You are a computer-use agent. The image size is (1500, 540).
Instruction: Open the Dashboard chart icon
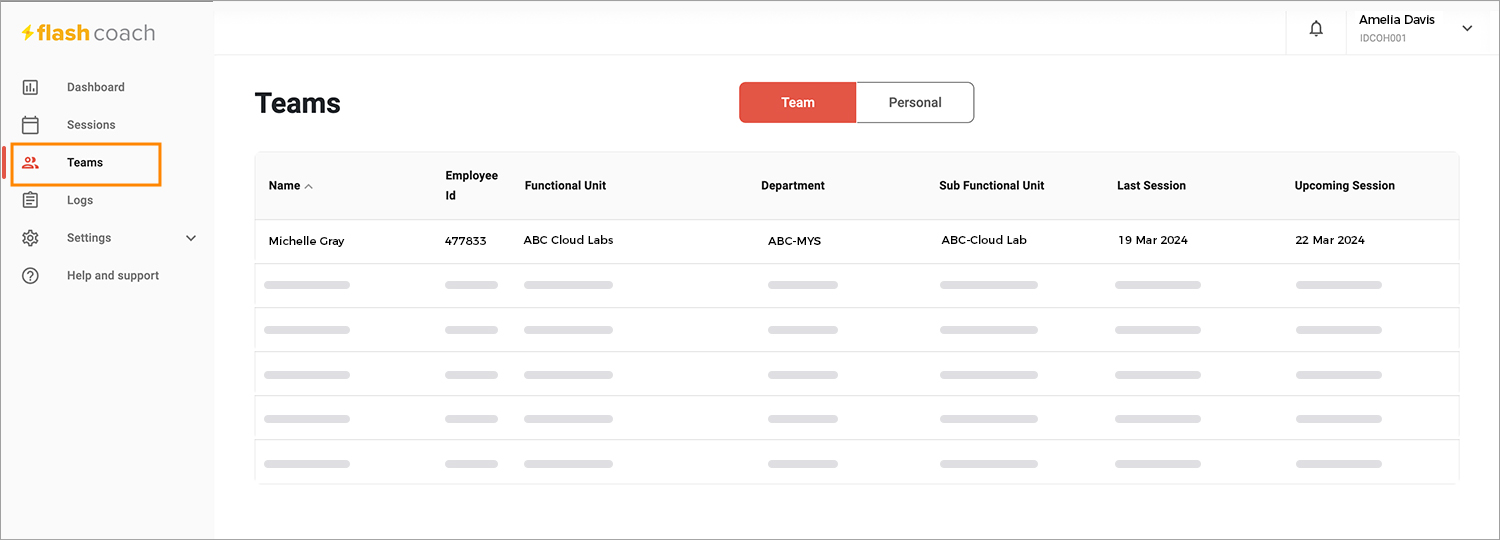[x=30, y=87]
